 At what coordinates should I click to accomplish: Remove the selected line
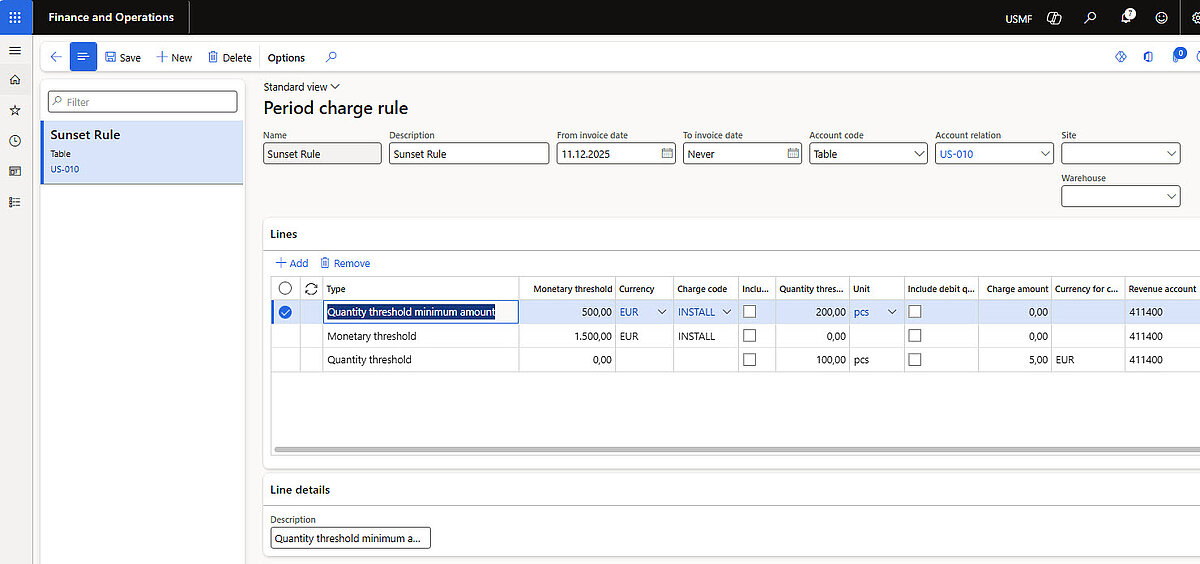[345, 263]
